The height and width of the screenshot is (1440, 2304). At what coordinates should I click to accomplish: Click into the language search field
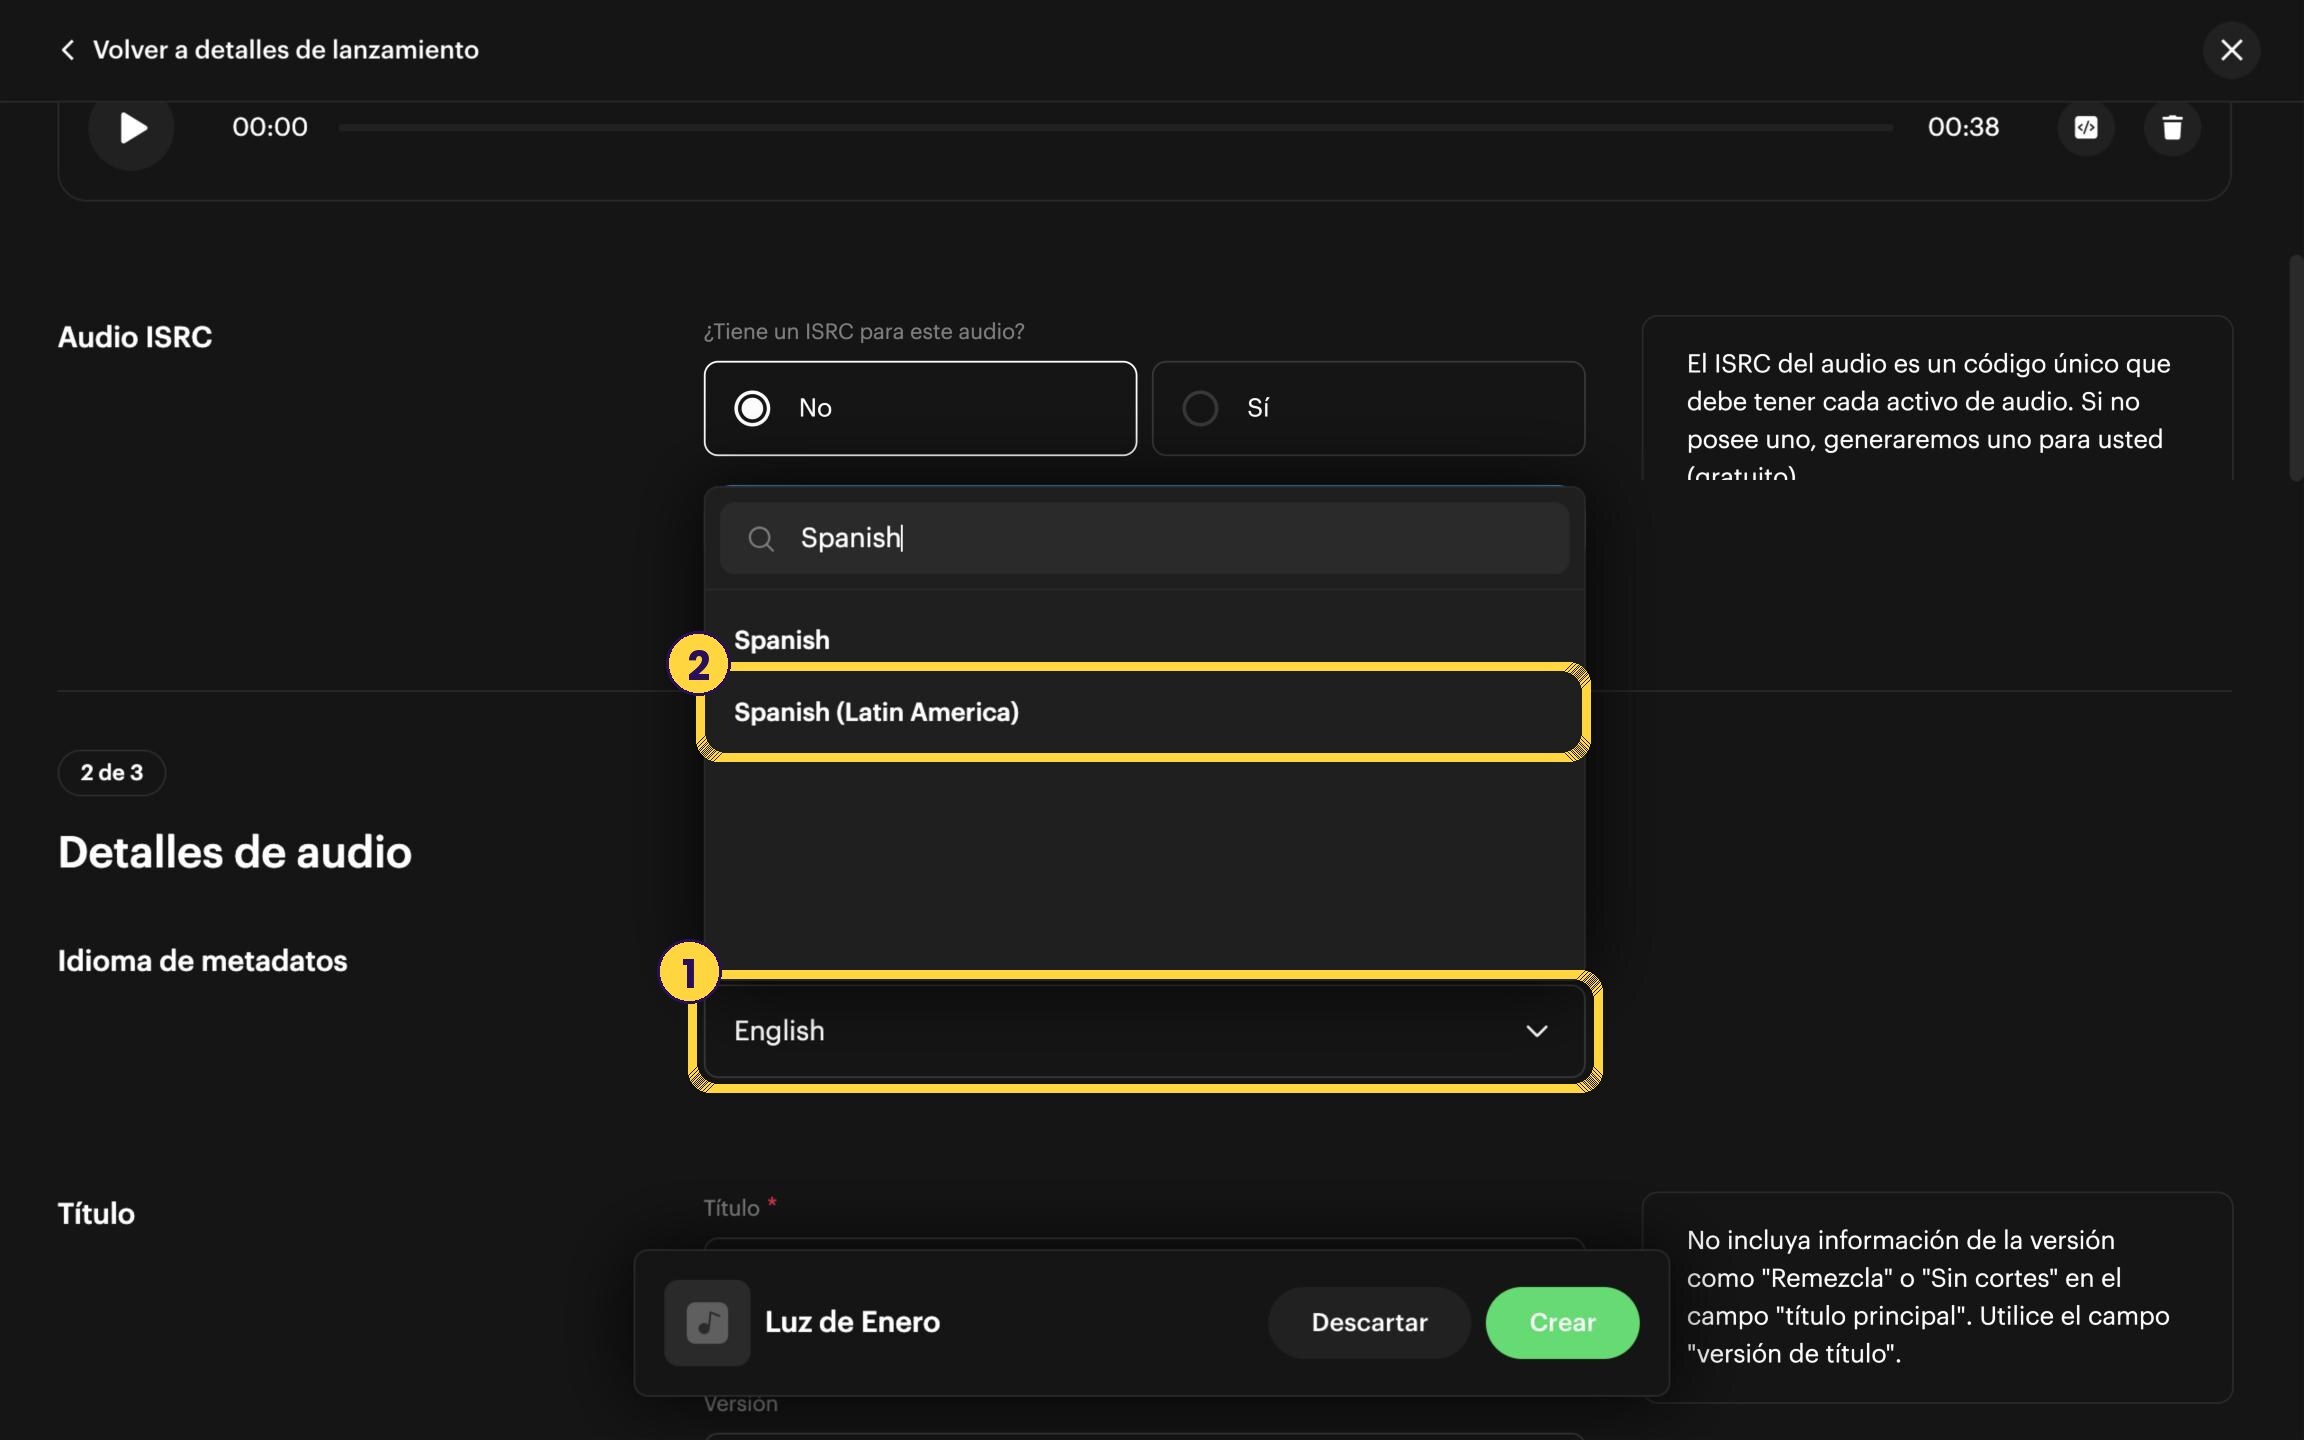[1144, 538]
